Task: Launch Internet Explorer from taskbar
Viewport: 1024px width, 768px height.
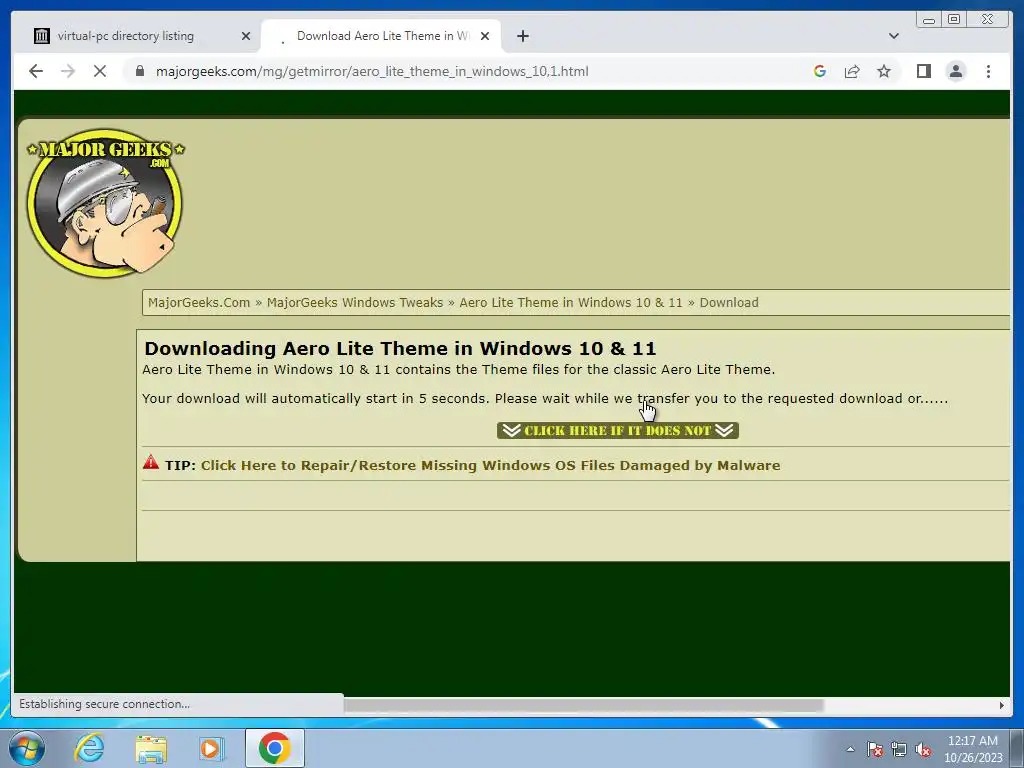Action: (89, 748)
